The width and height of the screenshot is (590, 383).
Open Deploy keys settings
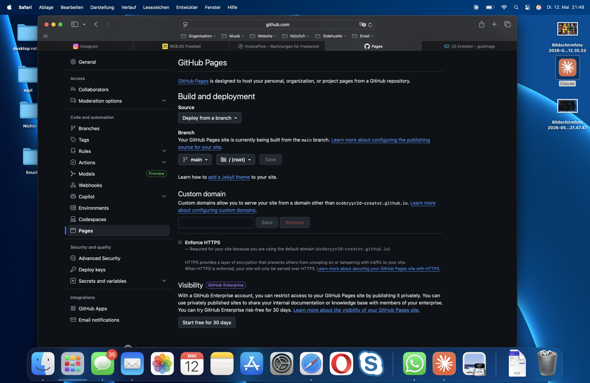click(x=92, y=269)
